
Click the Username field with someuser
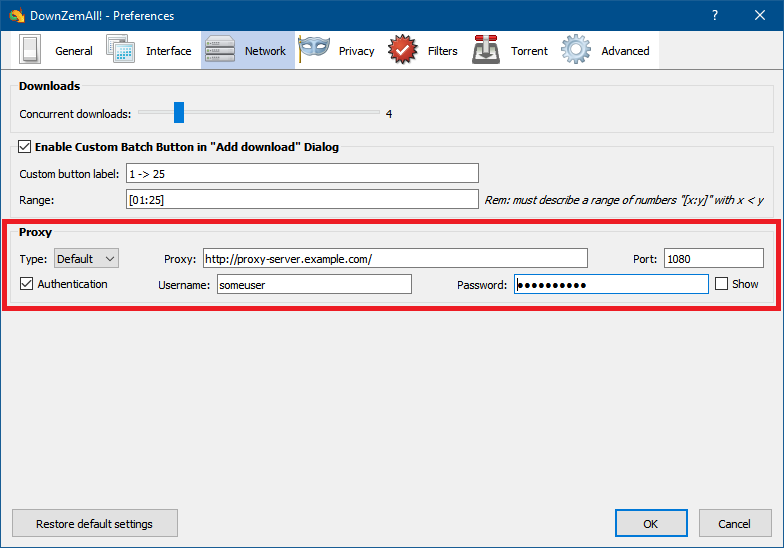(x=314, y=284)
